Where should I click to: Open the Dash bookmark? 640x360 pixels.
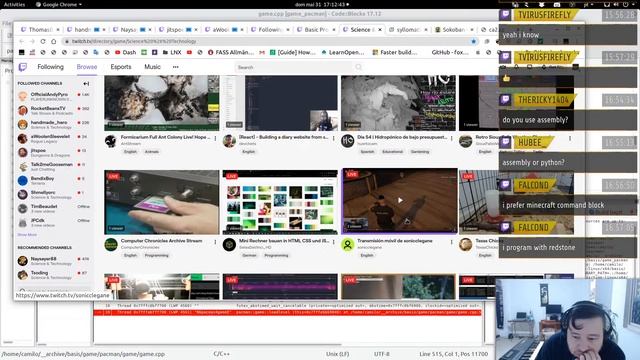point(126,52)
